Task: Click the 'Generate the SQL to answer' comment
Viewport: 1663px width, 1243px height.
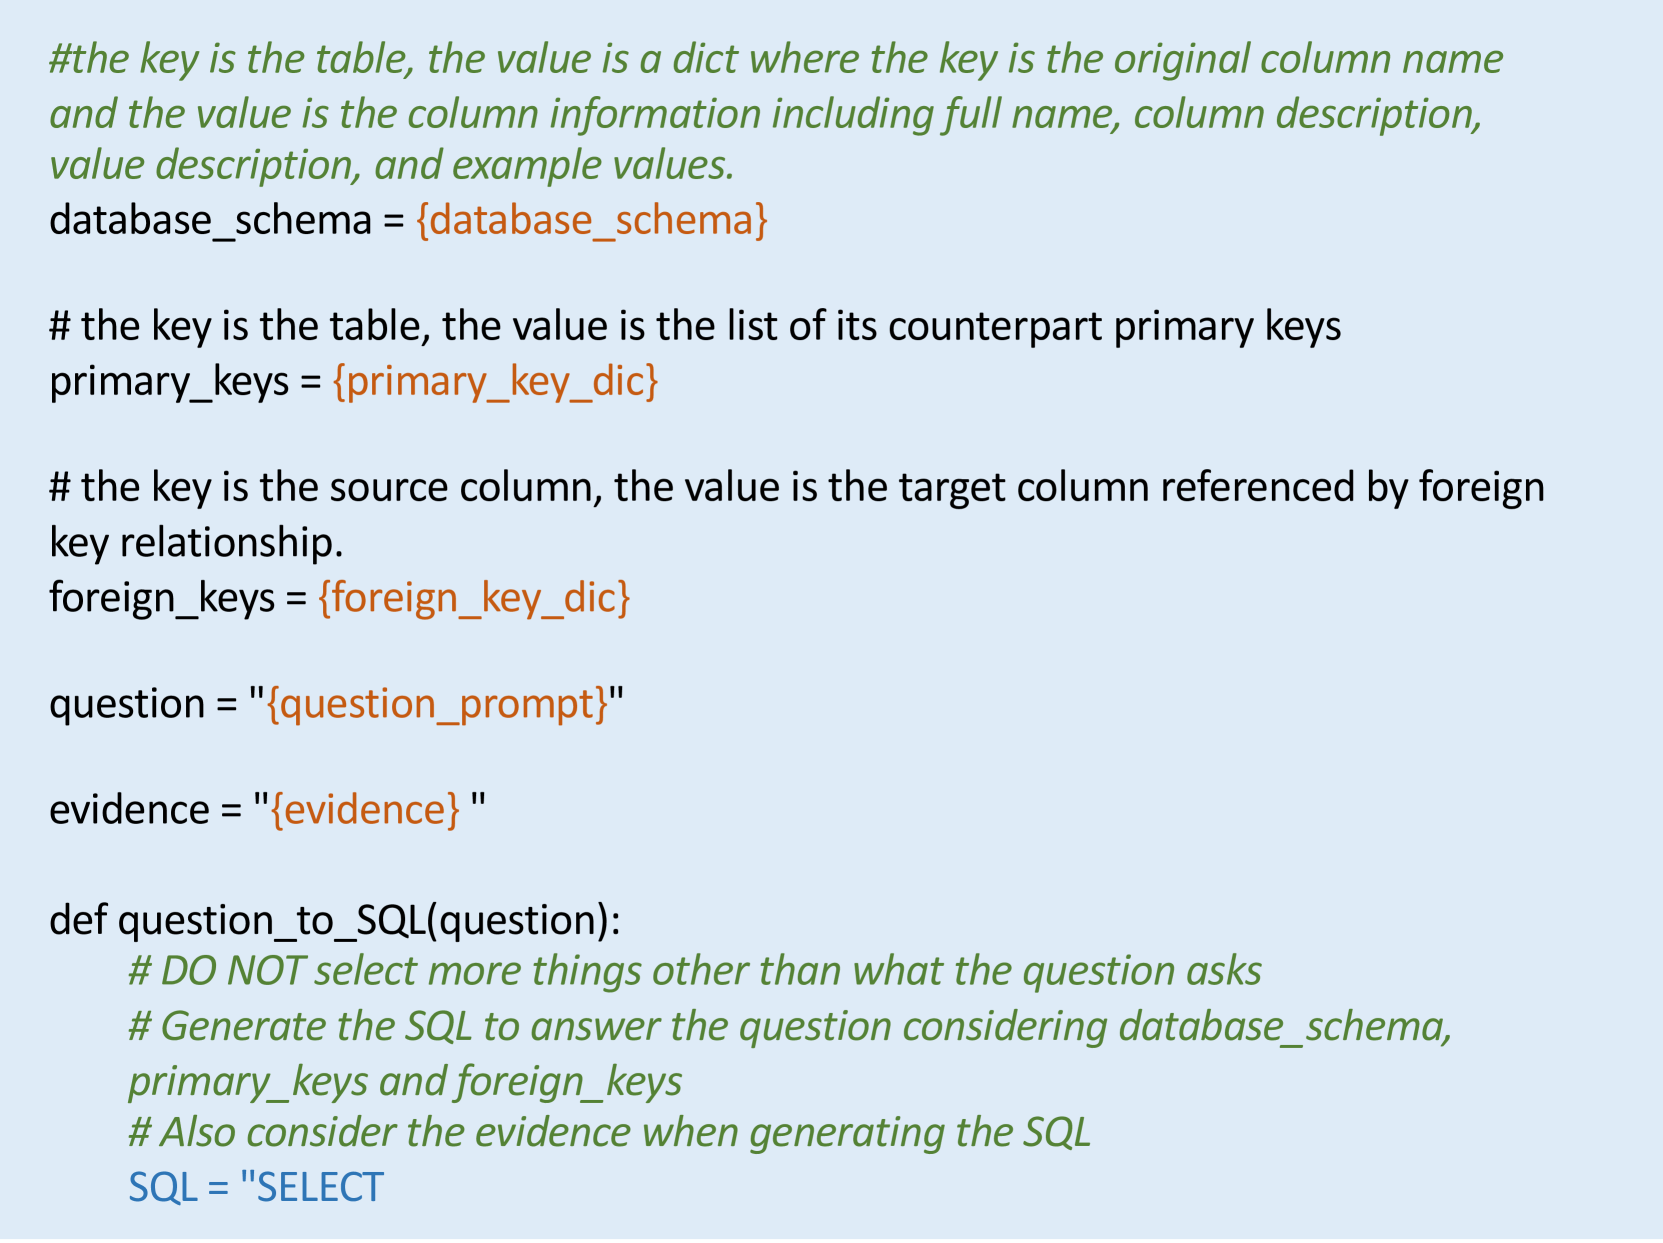Action: pyautogui.click(x=790, y=1027)
